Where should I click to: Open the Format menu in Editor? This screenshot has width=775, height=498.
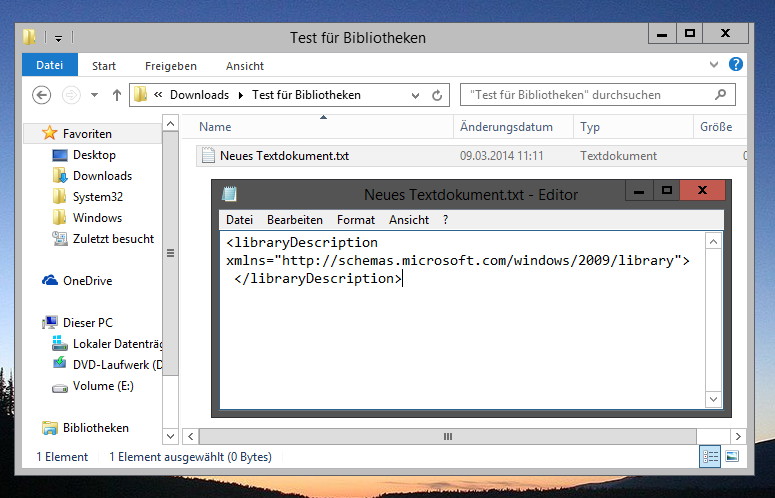(356, 220)
